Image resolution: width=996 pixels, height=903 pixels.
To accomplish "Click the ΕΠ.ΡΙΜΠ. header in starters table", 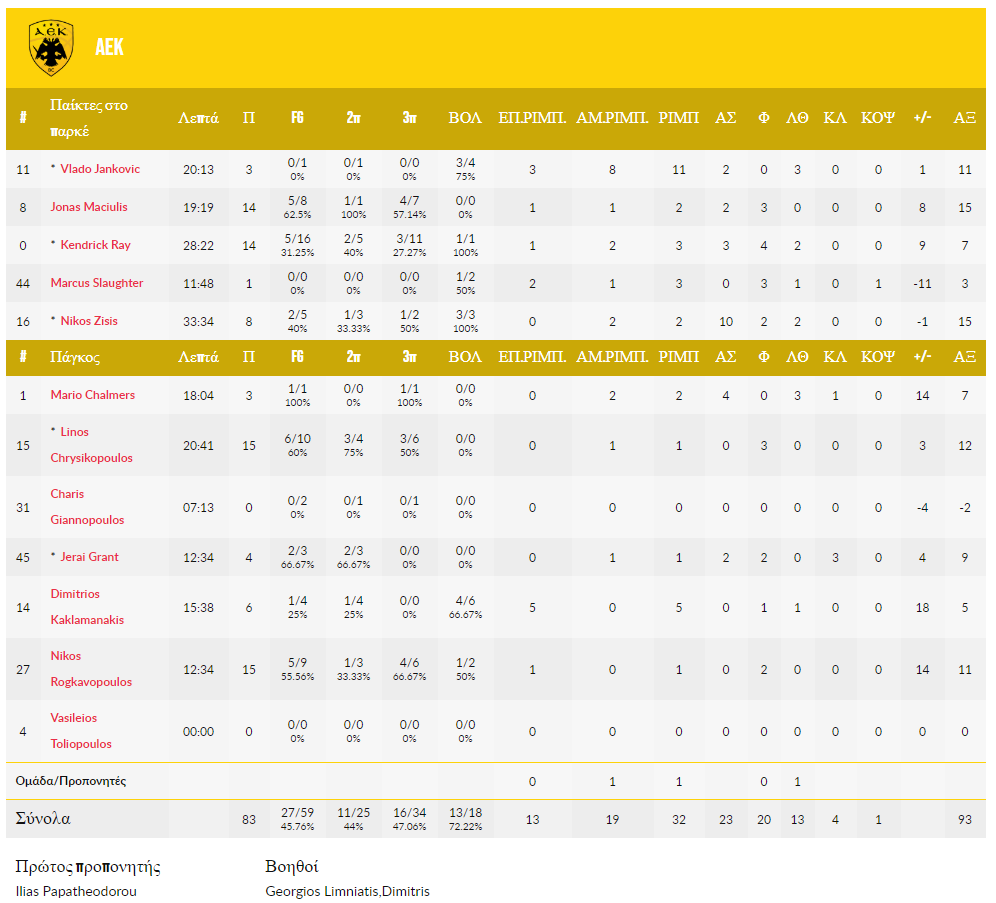I will [x=532, y=118].
